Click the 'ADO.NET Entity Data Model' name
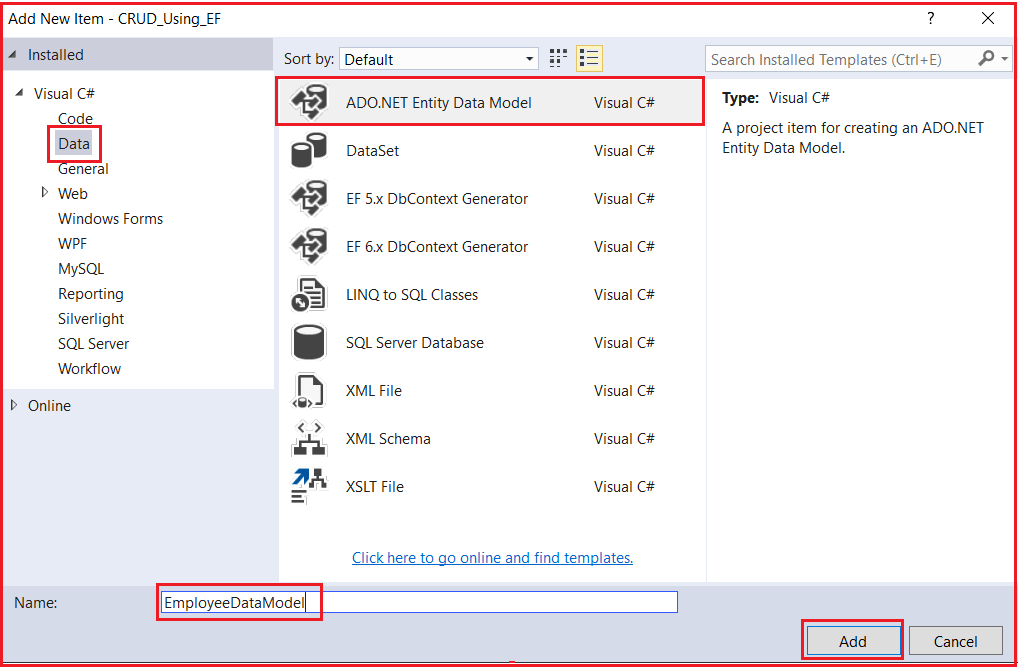This screenshot has width=1018, height=669. coord(439,103)
